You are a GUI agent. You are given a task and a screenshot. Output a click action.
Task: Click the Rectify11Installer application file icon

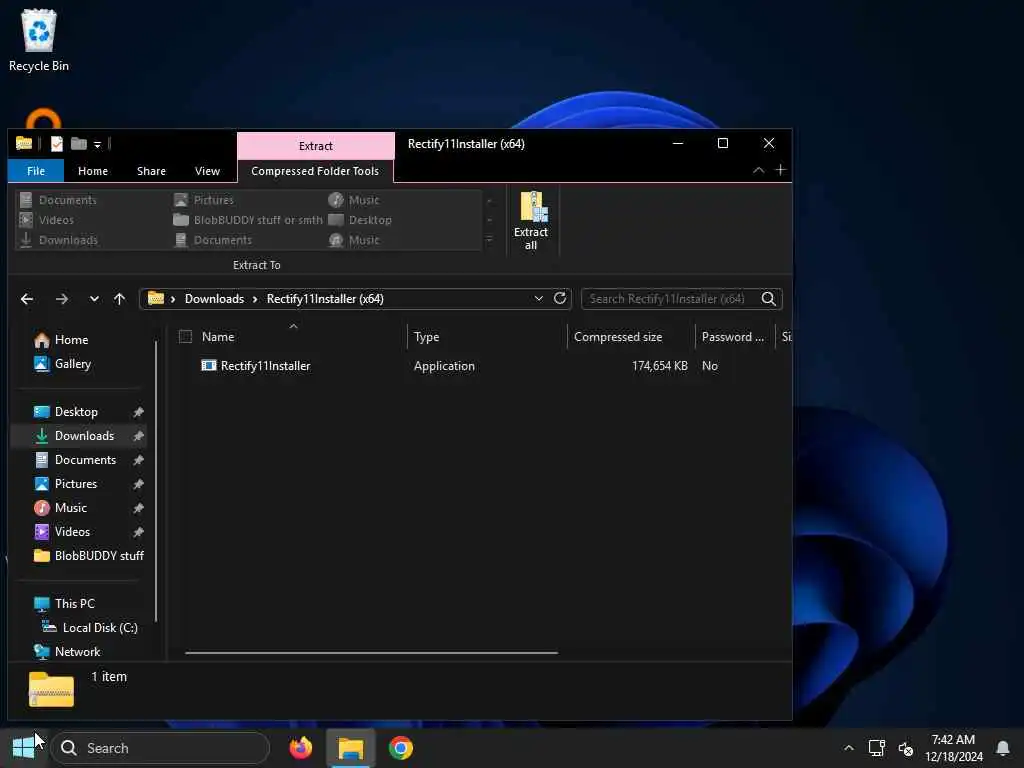pos(208,366)
